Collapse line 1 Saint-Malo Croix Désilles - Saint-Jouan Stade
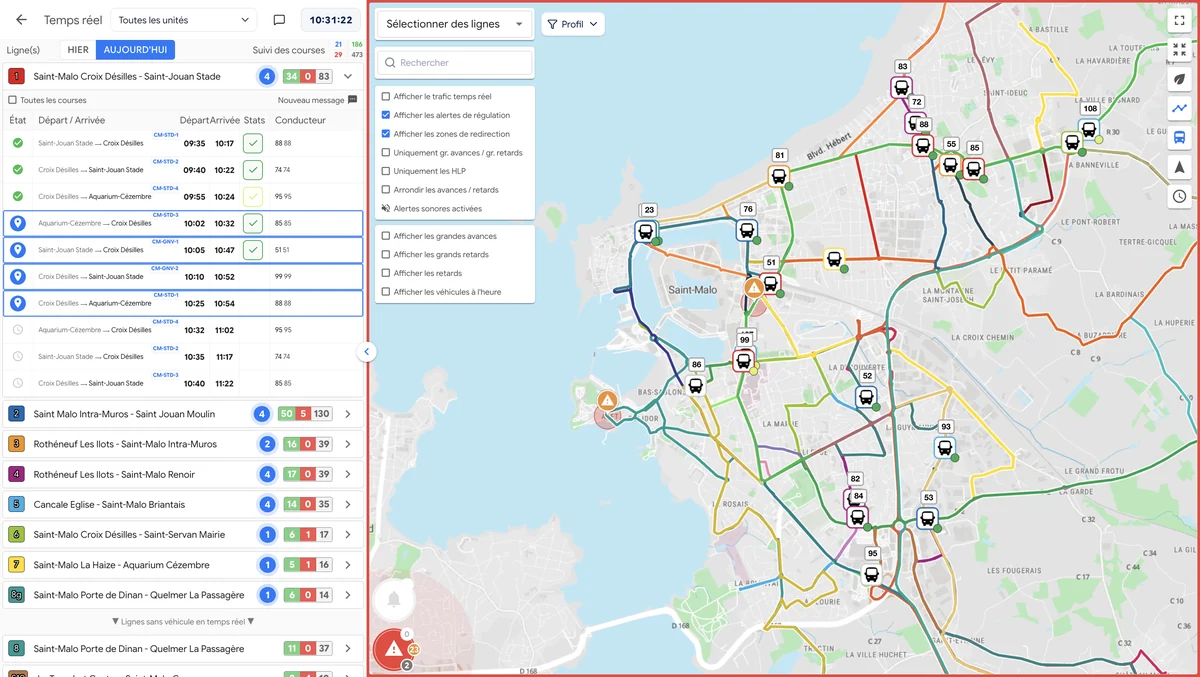This screenshot has width=1200, height=677. 348,76
